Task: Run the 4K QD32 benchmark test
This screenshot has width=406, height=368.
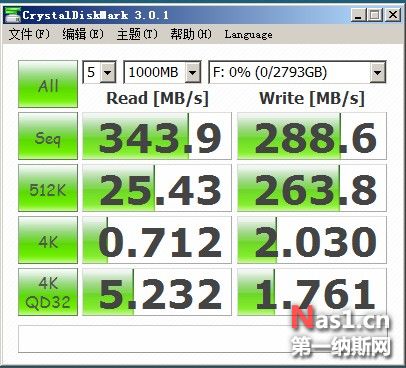Action: click(48, 292)
